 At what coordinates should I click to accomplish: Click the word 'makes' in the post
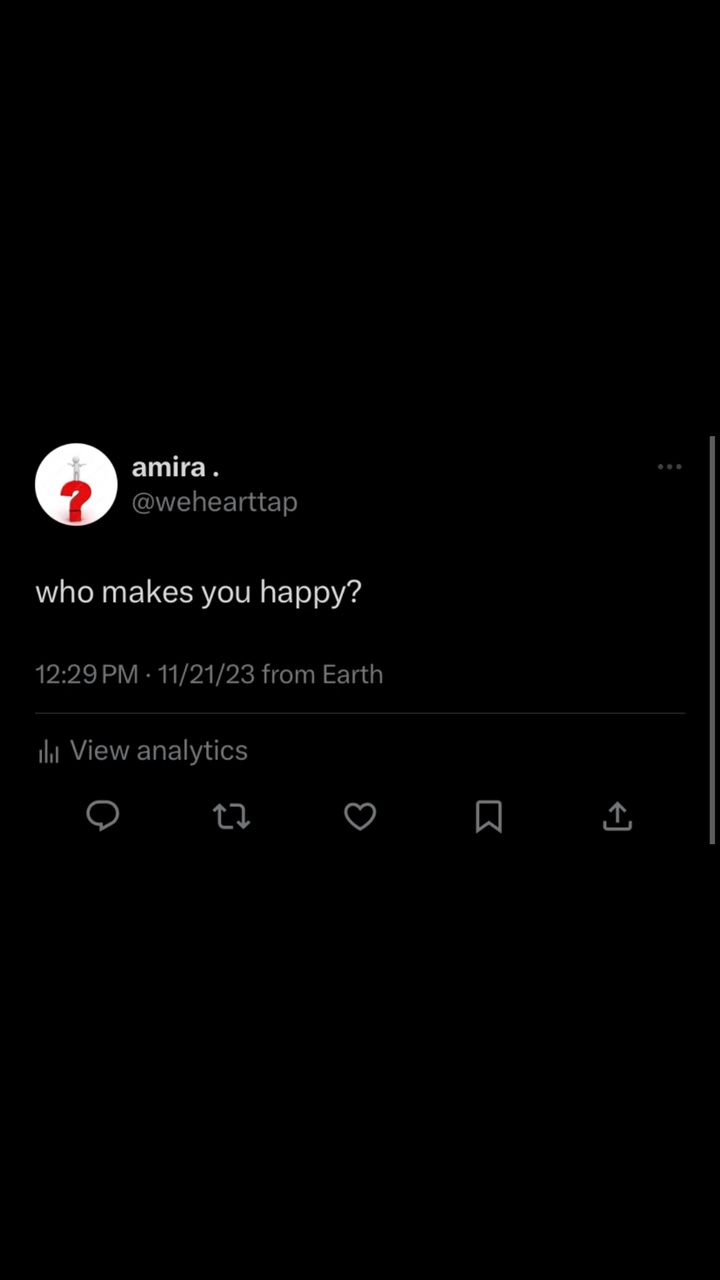coord(147,592)
